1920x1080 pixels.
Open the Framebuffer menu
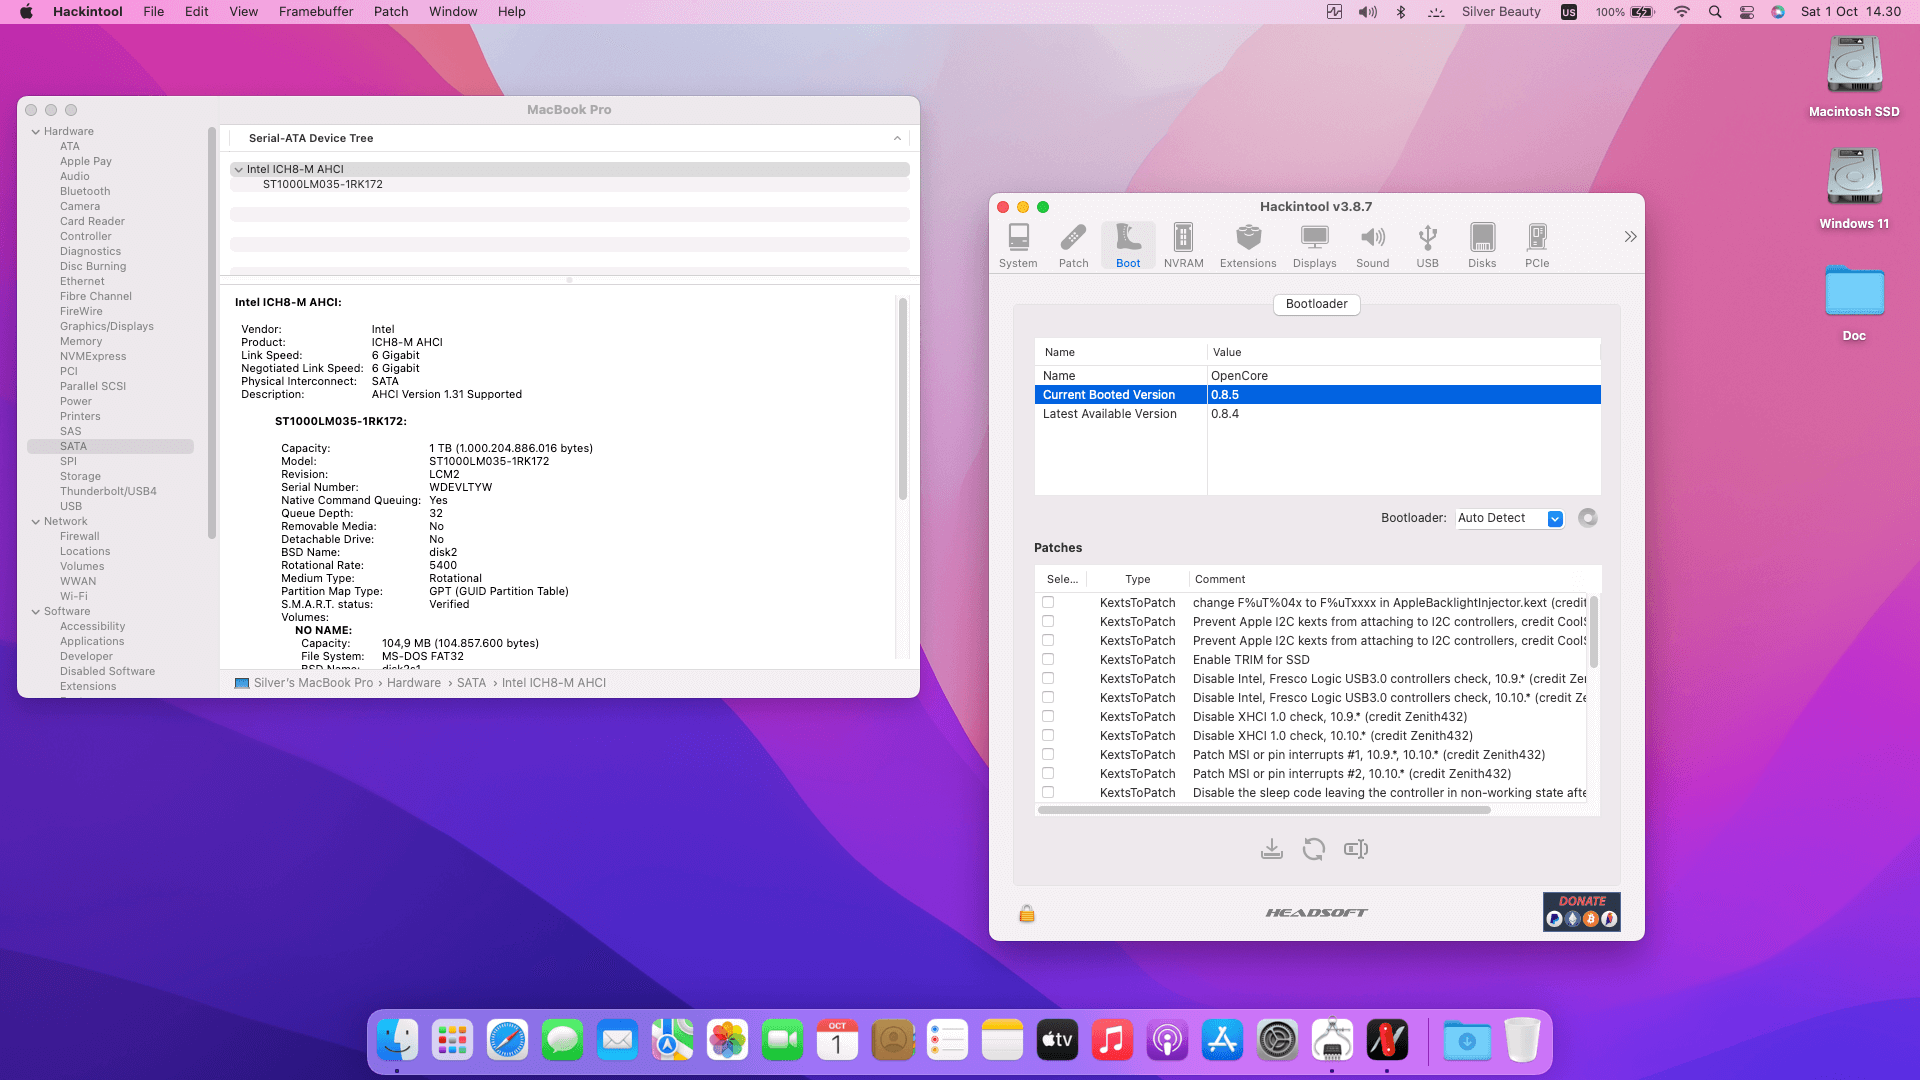(x=315, y=12)
